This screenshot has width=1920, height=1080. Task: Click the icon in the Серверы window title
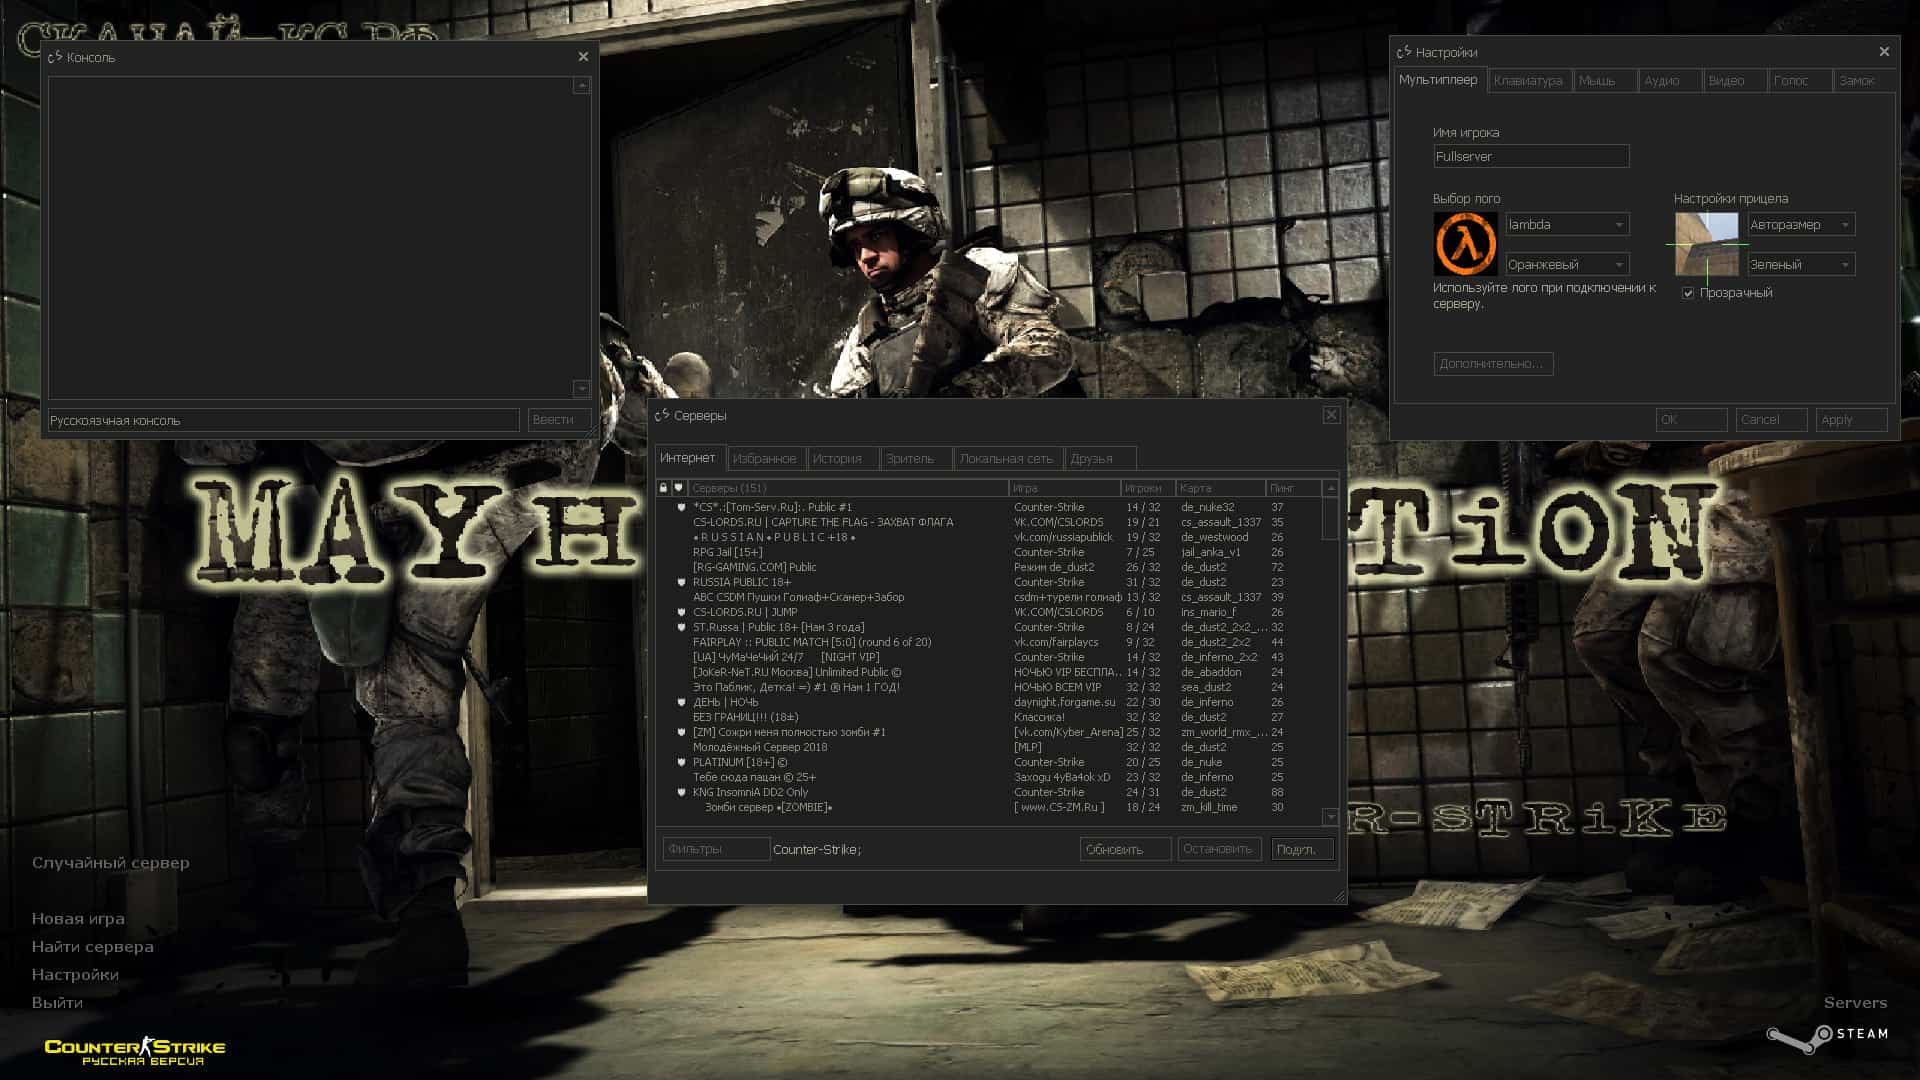pyautogui.click(x=662, y=415)
